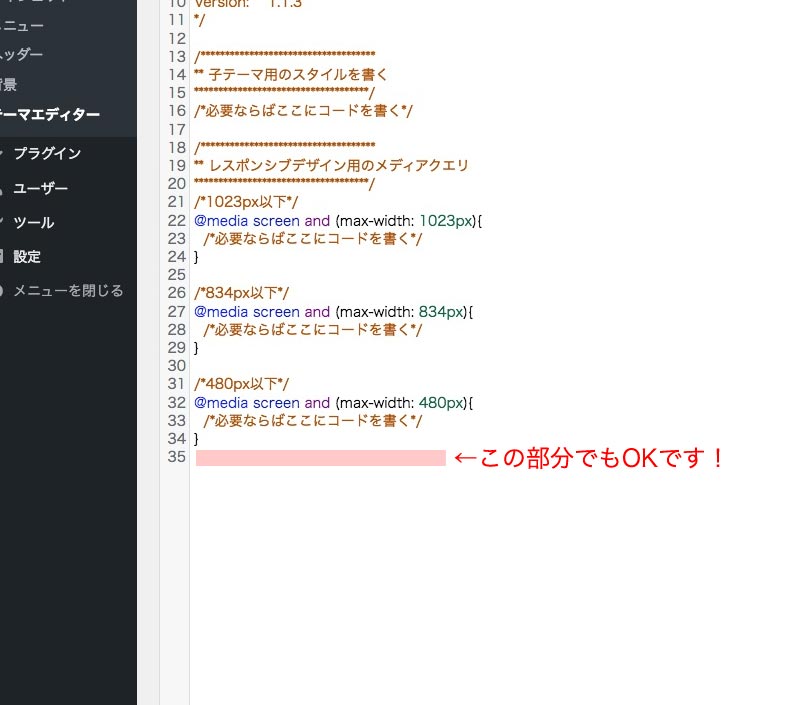The height and width of the screenshot is (705, 800).
Task: Open the プラグイン admin menu
Action: [x=47, y=154]
